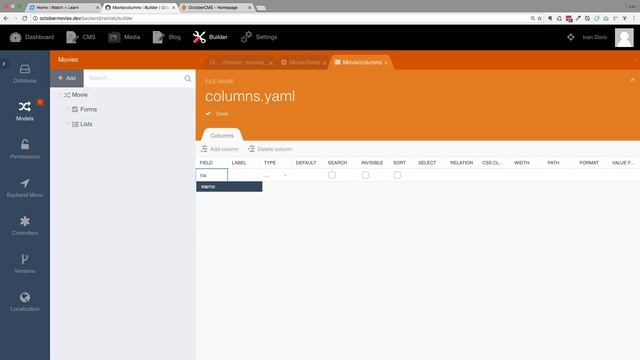
Task: Open Controllers in the sidebar
Action: [x=25, y=225]
